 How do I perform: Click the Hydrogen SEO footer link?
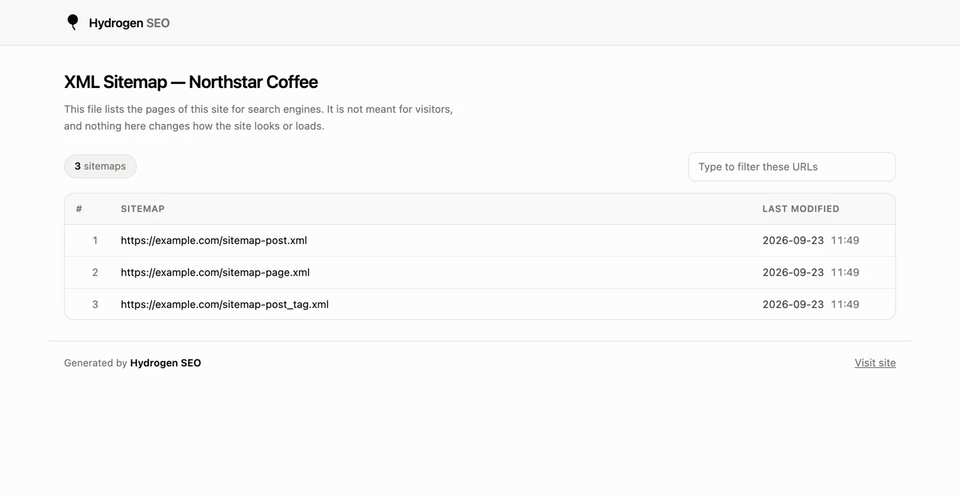click(165, 363)
